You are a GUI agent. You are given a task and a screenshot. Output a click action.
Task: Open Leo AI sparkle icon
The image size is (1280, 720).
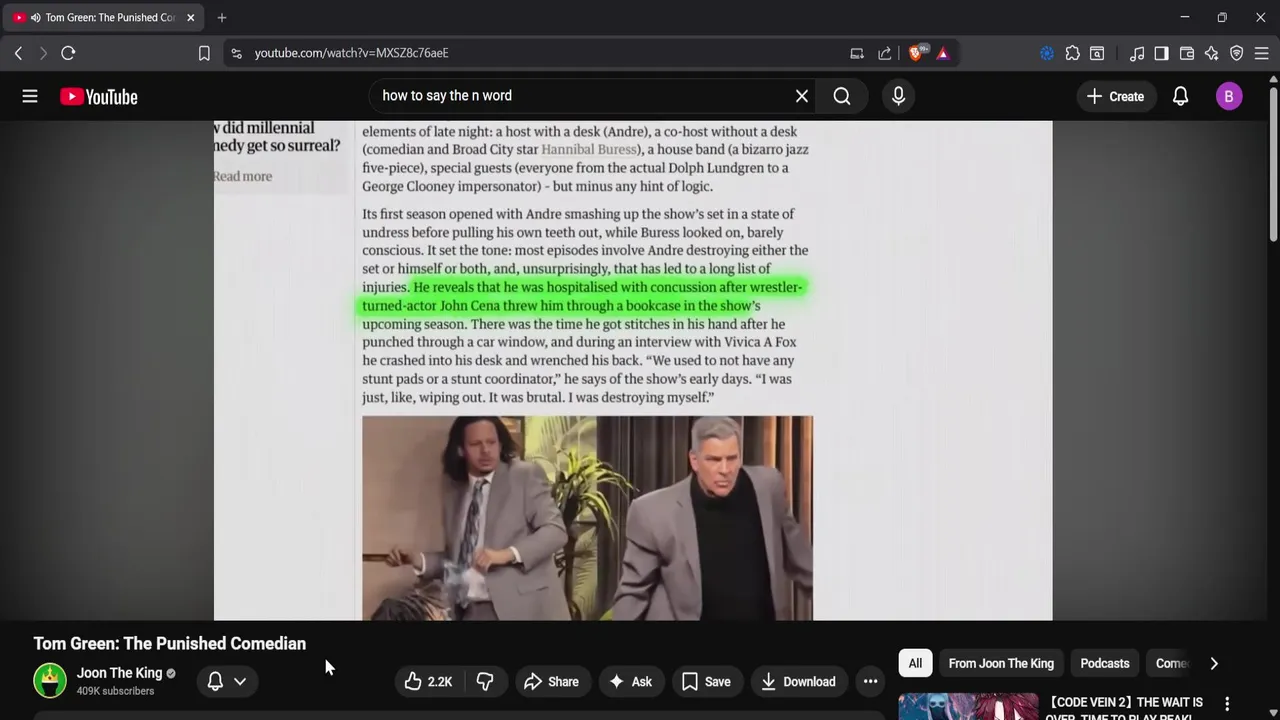[x=1211, y=53]
